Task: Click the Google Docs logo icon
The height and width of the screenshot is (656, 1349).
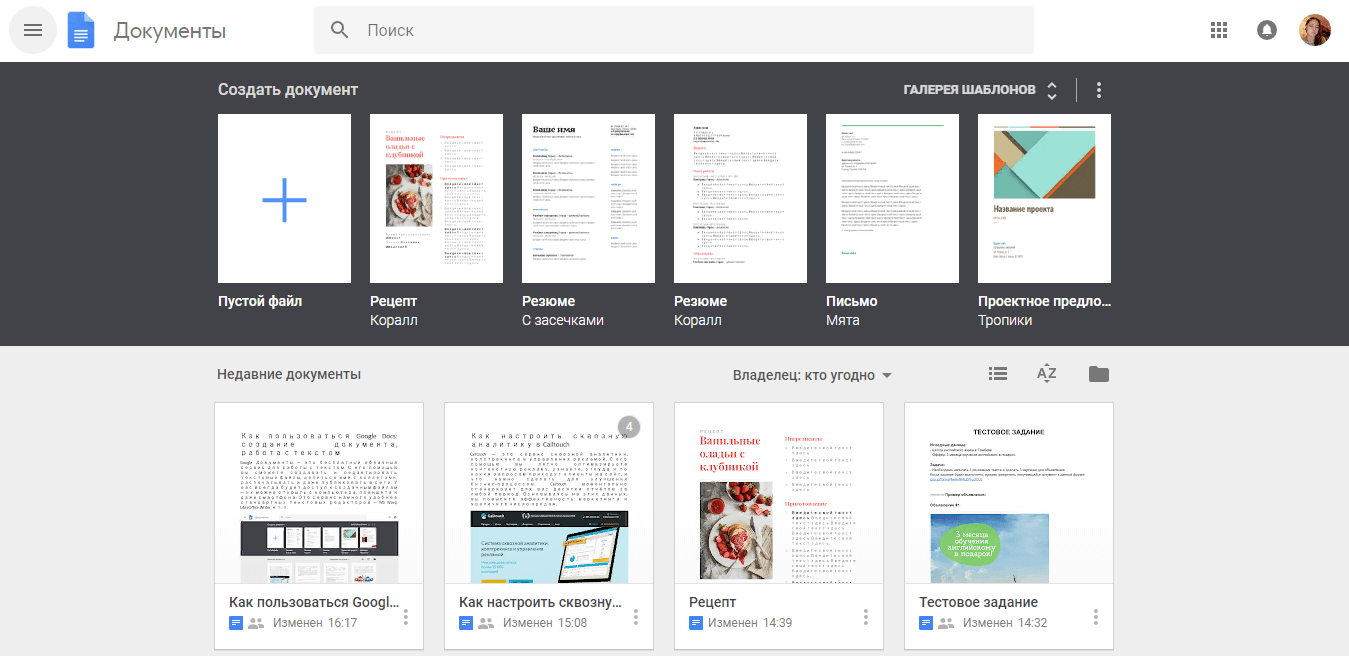Action: pyautogui.click(x=79, y=30)
